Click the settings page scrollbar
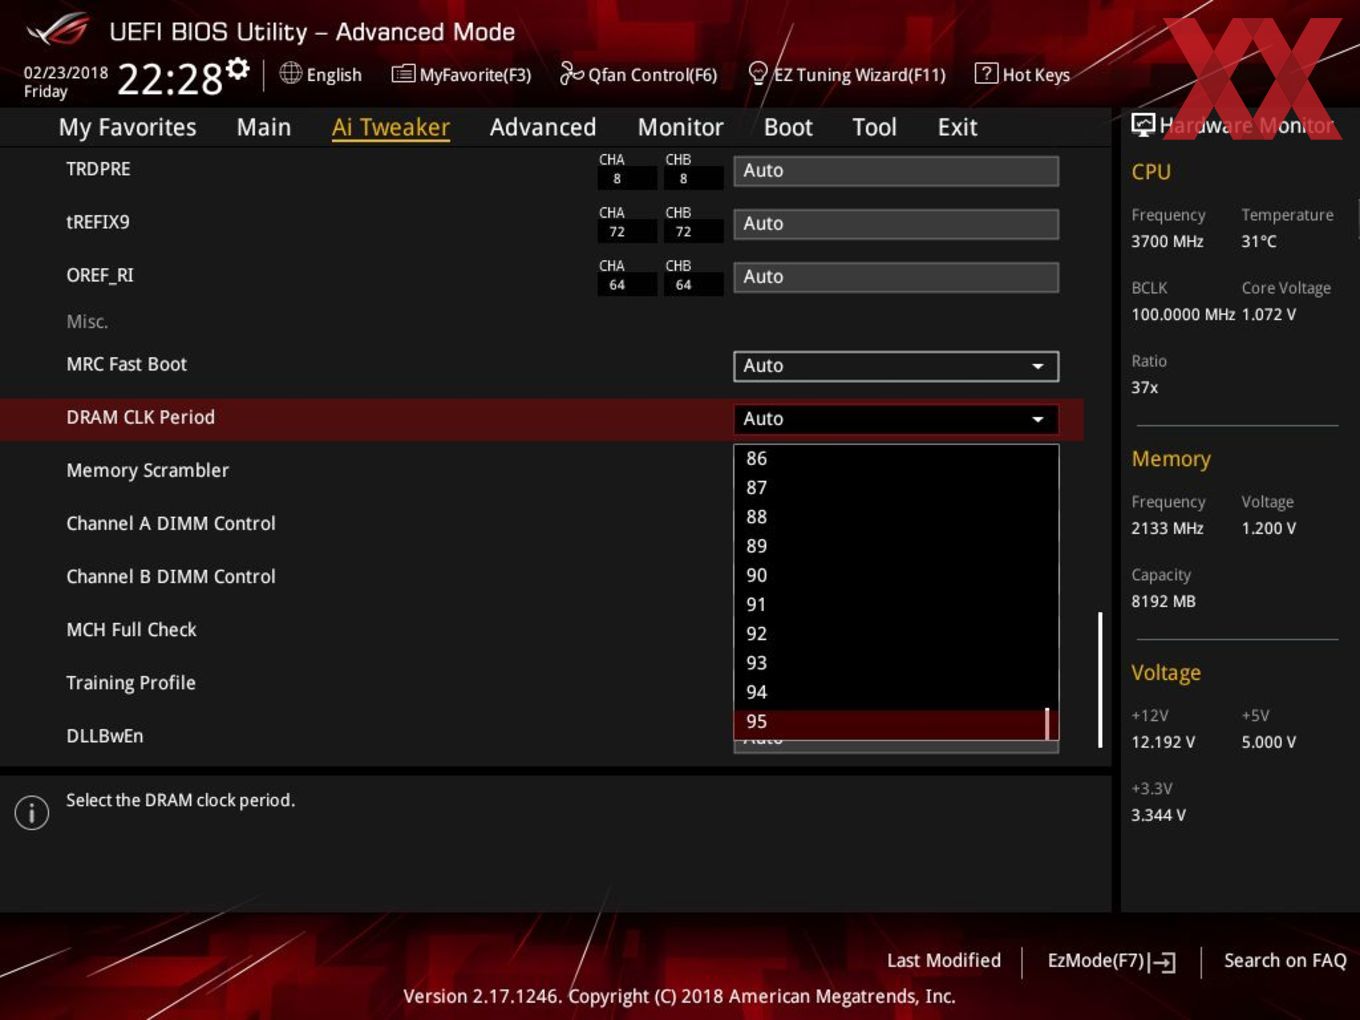Screen dimensions: 1360x1020 pos(1100,680)
